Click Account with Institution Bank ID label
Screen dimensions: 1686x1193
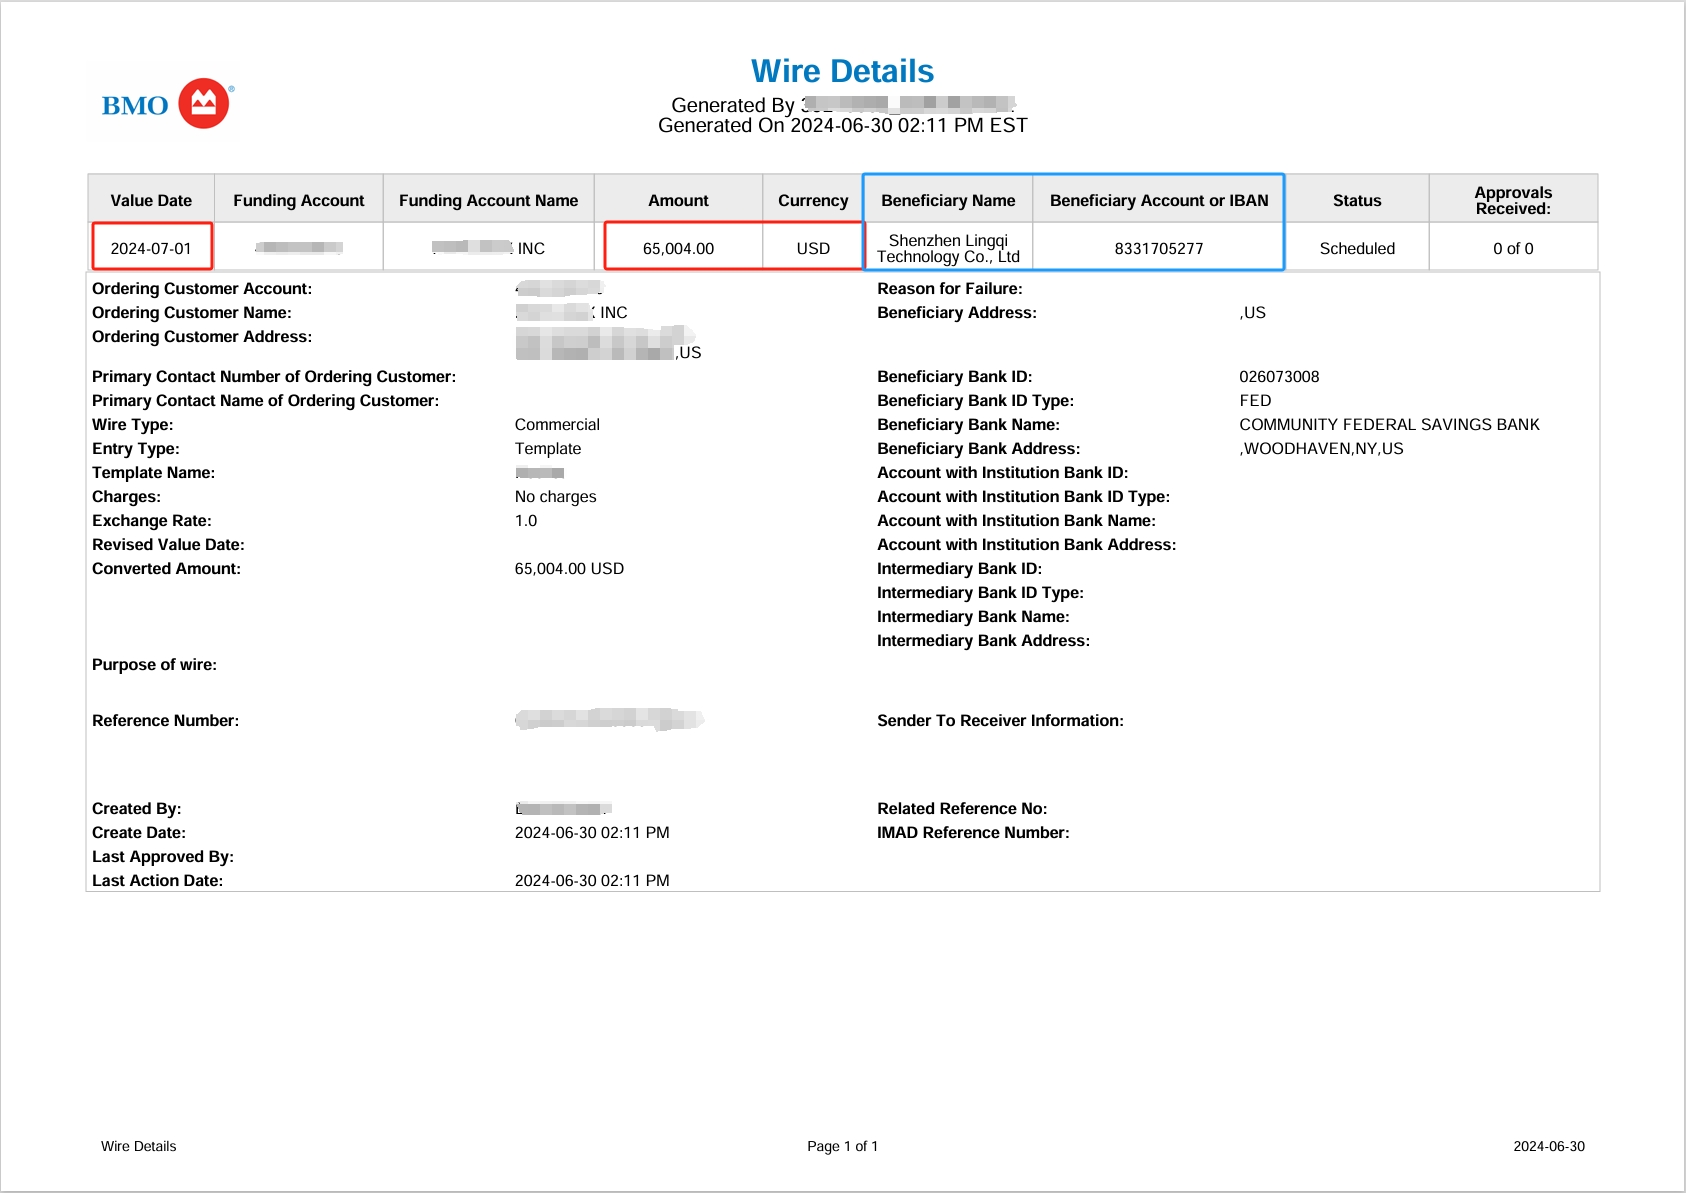click(x=1002, y=472)
